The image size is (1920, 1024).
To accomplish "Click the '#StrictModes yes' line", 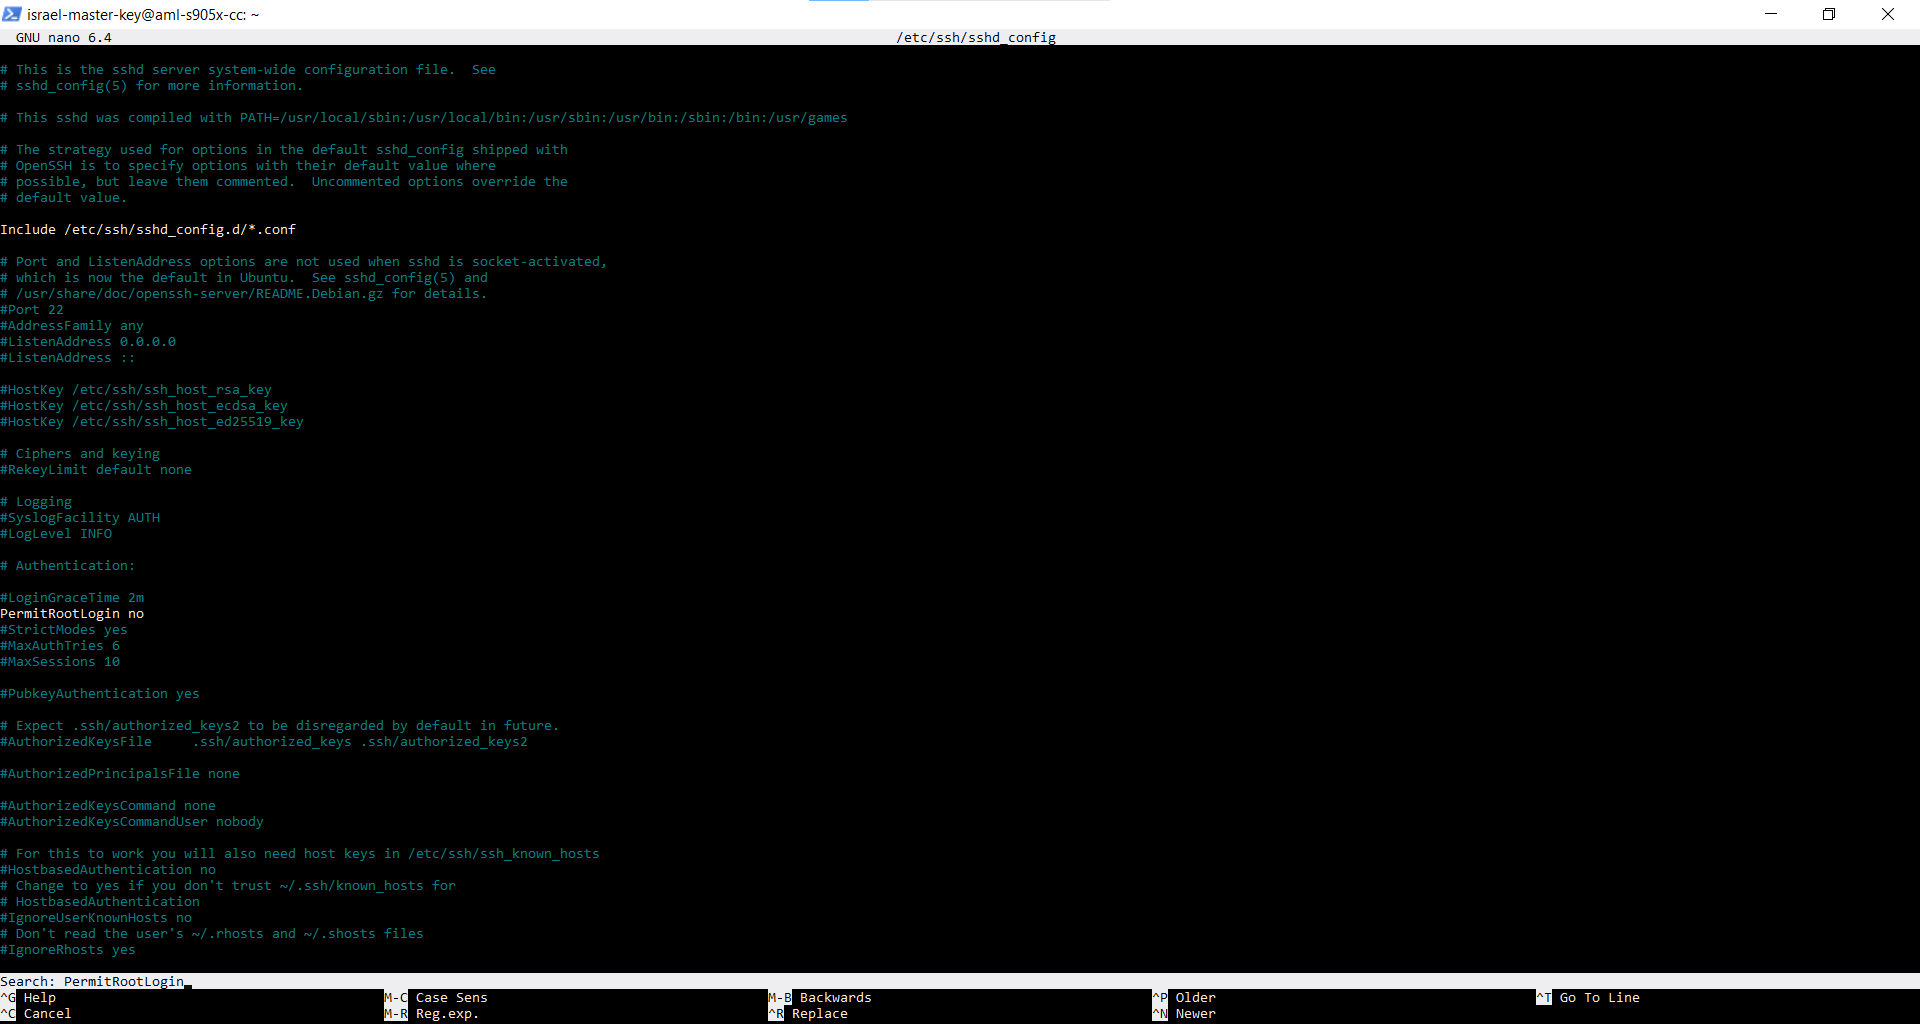I will click(64, 629).
